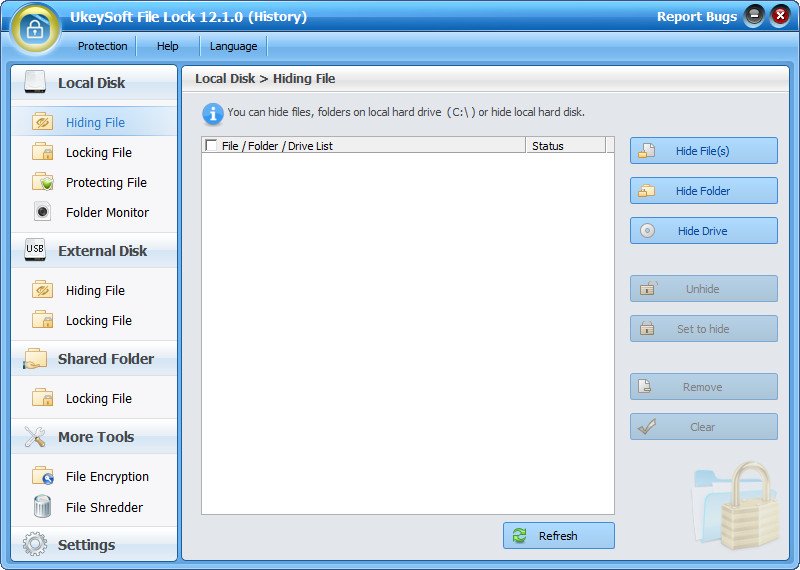Screen dimensions: 800x570
Task: Click the Hide Drive button
Action: (x=704, y=231)
